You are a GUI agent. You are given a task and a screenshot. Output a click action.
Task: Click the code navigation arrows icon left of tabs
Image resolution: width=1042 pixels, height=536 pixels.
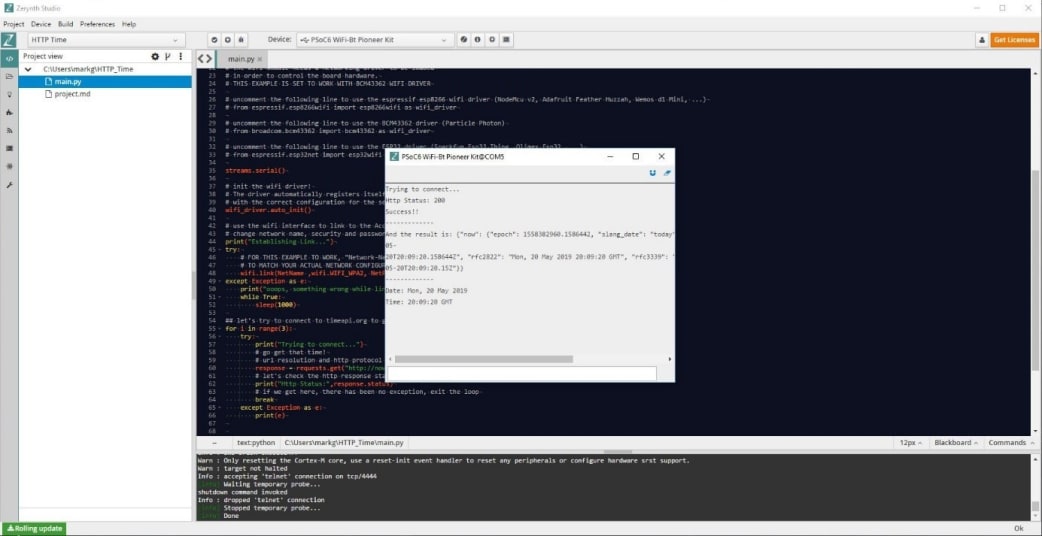205,59
